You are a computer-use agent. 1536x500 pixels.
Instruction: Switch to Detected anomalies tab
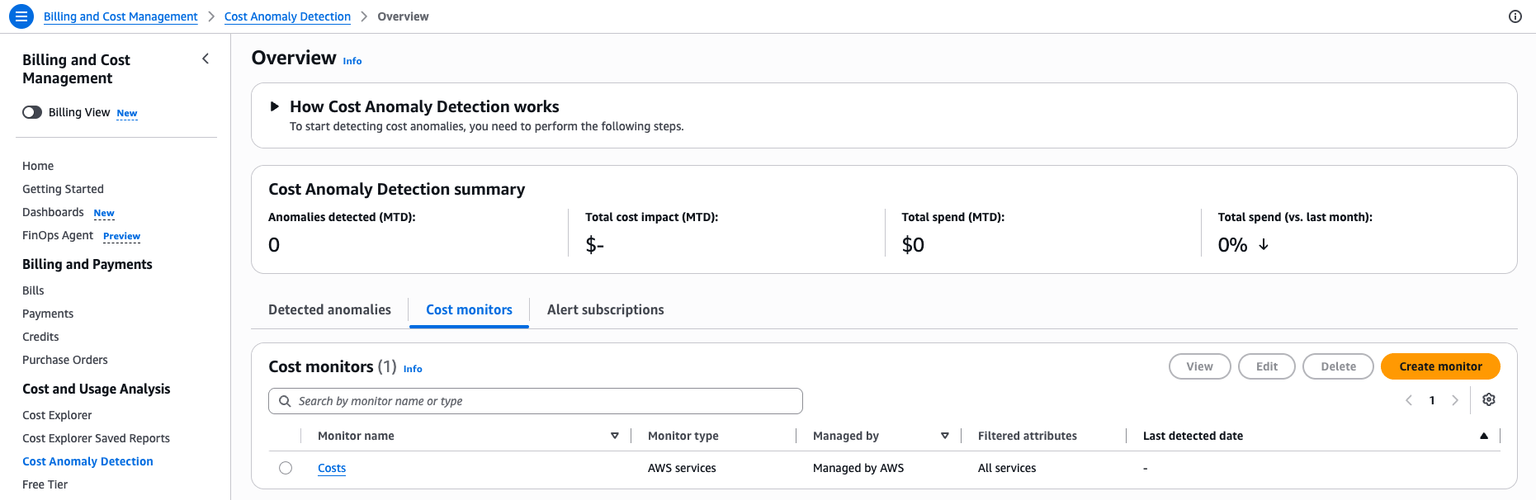click(x=330, y=310)
